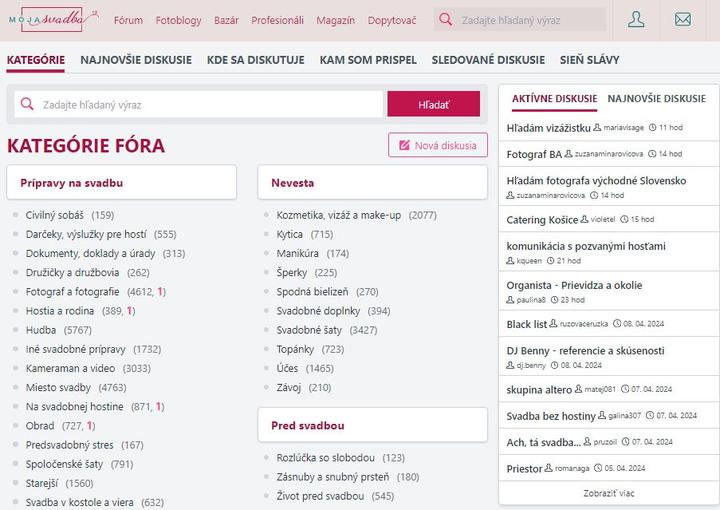
Task: Open the Kde sa diskutuje tab
Action: tap(255, 59)
